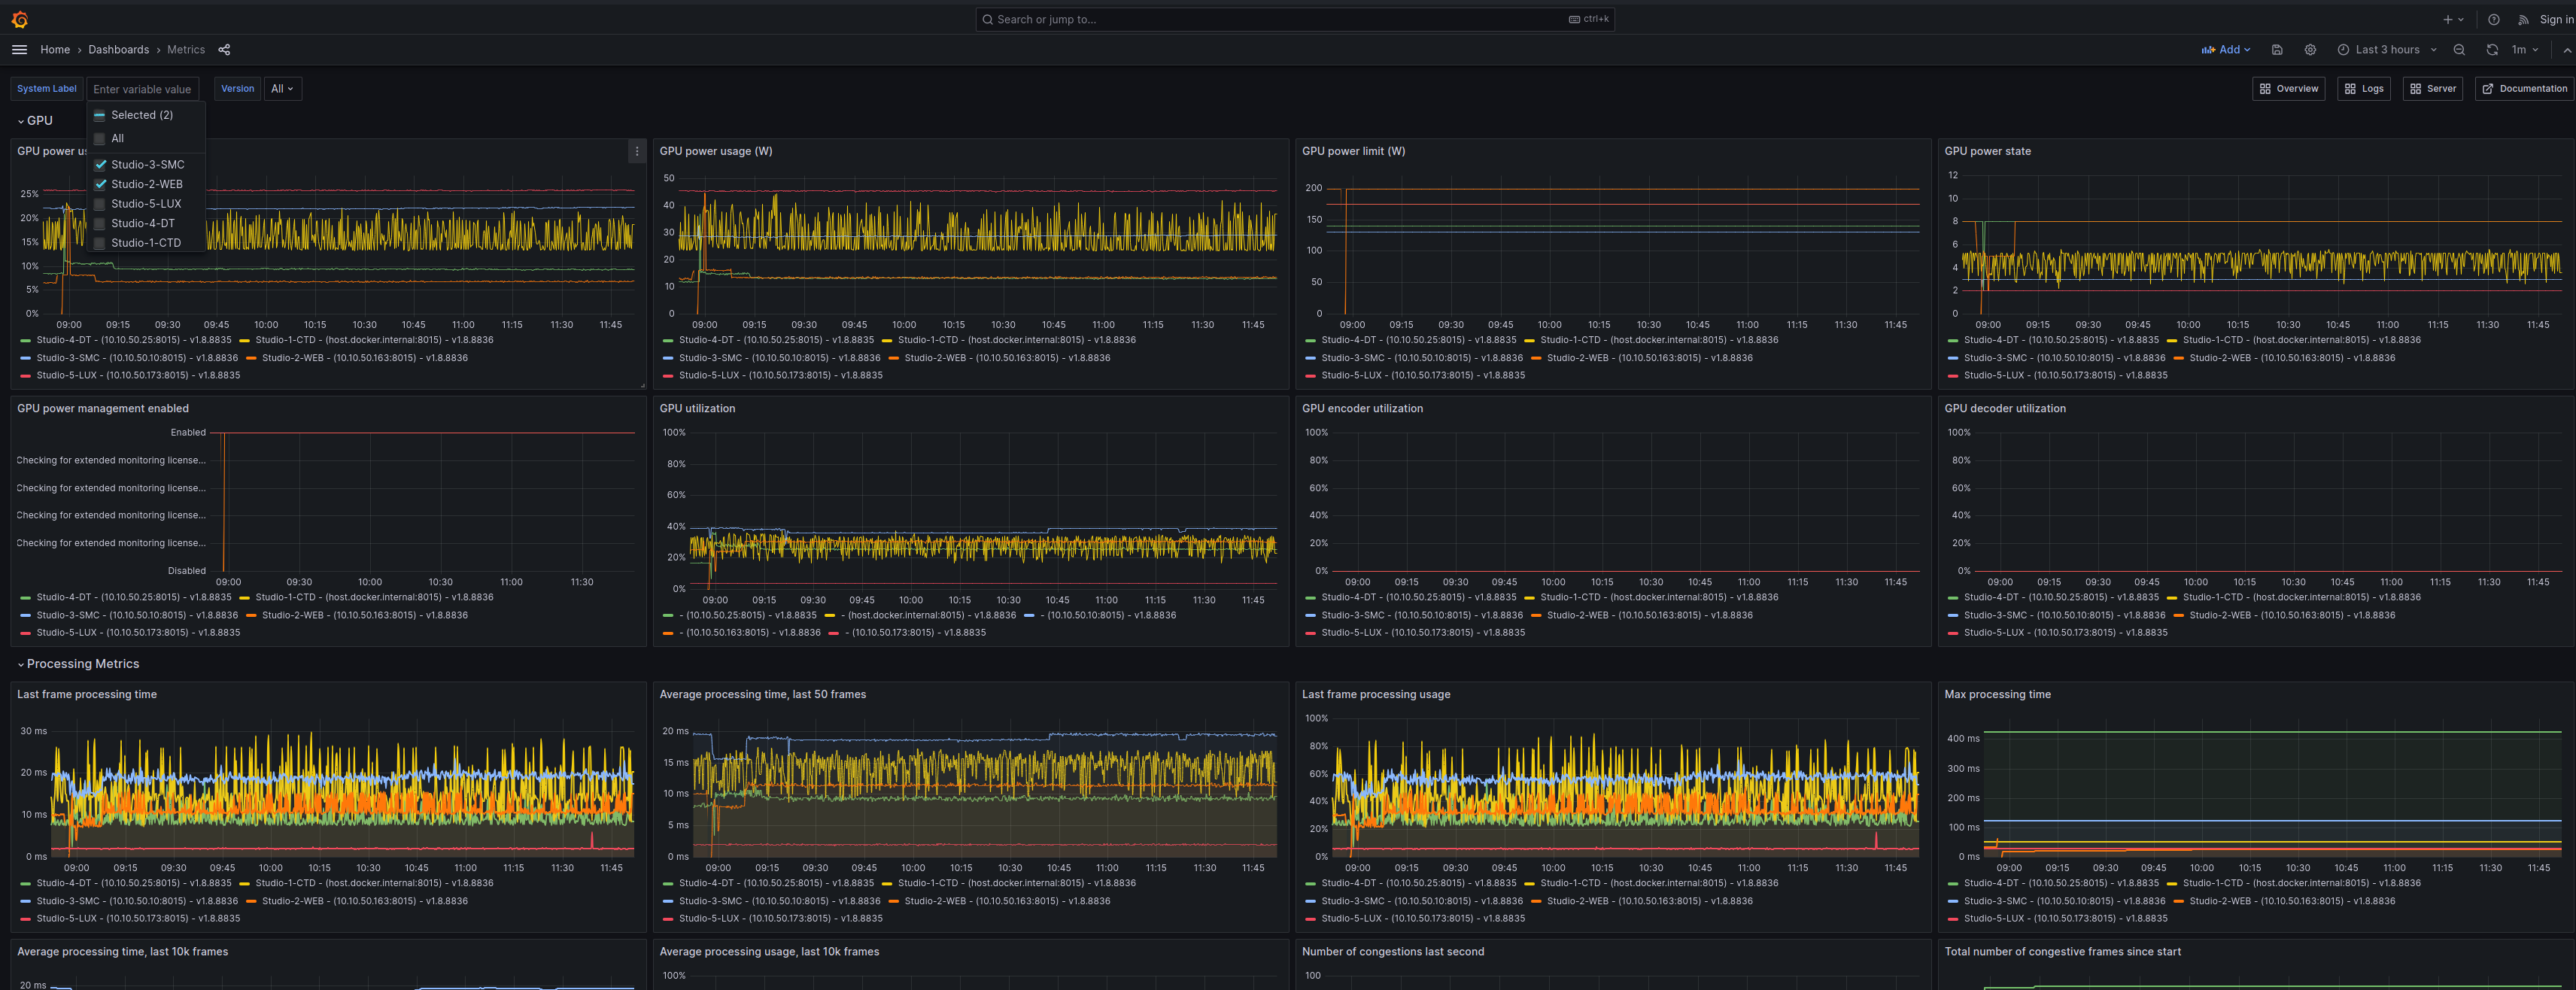Open the hamburger navigation menu
This screenshot has width=2576, height=990.
point(19,50)
